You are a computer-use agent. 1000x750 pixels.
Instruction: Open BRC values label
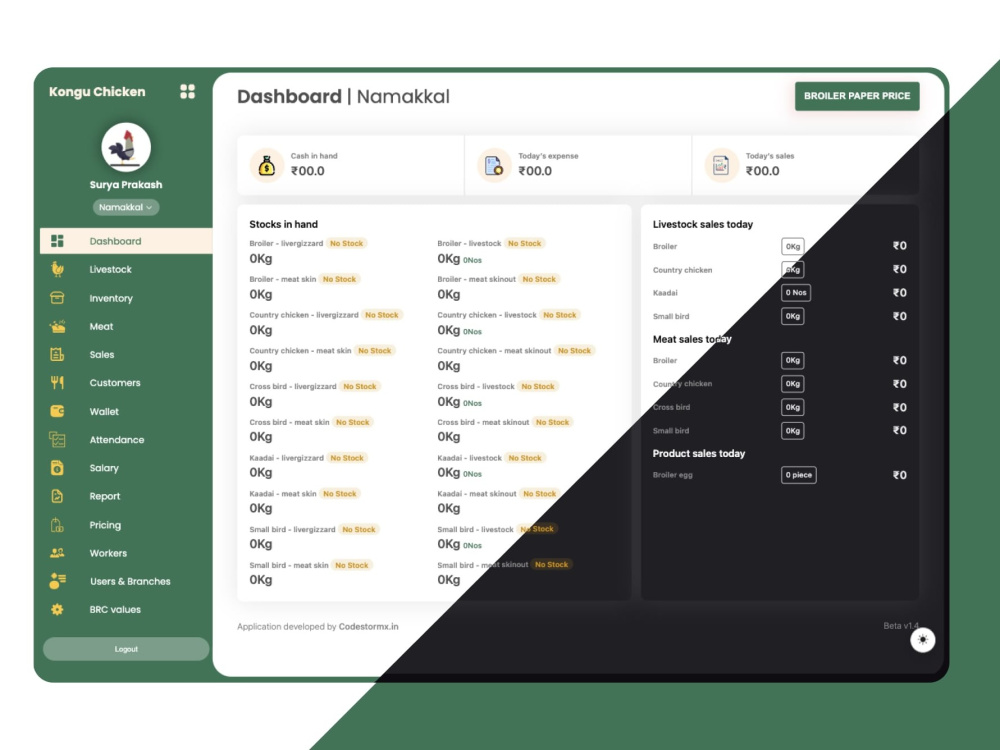[x=115, y=609]
